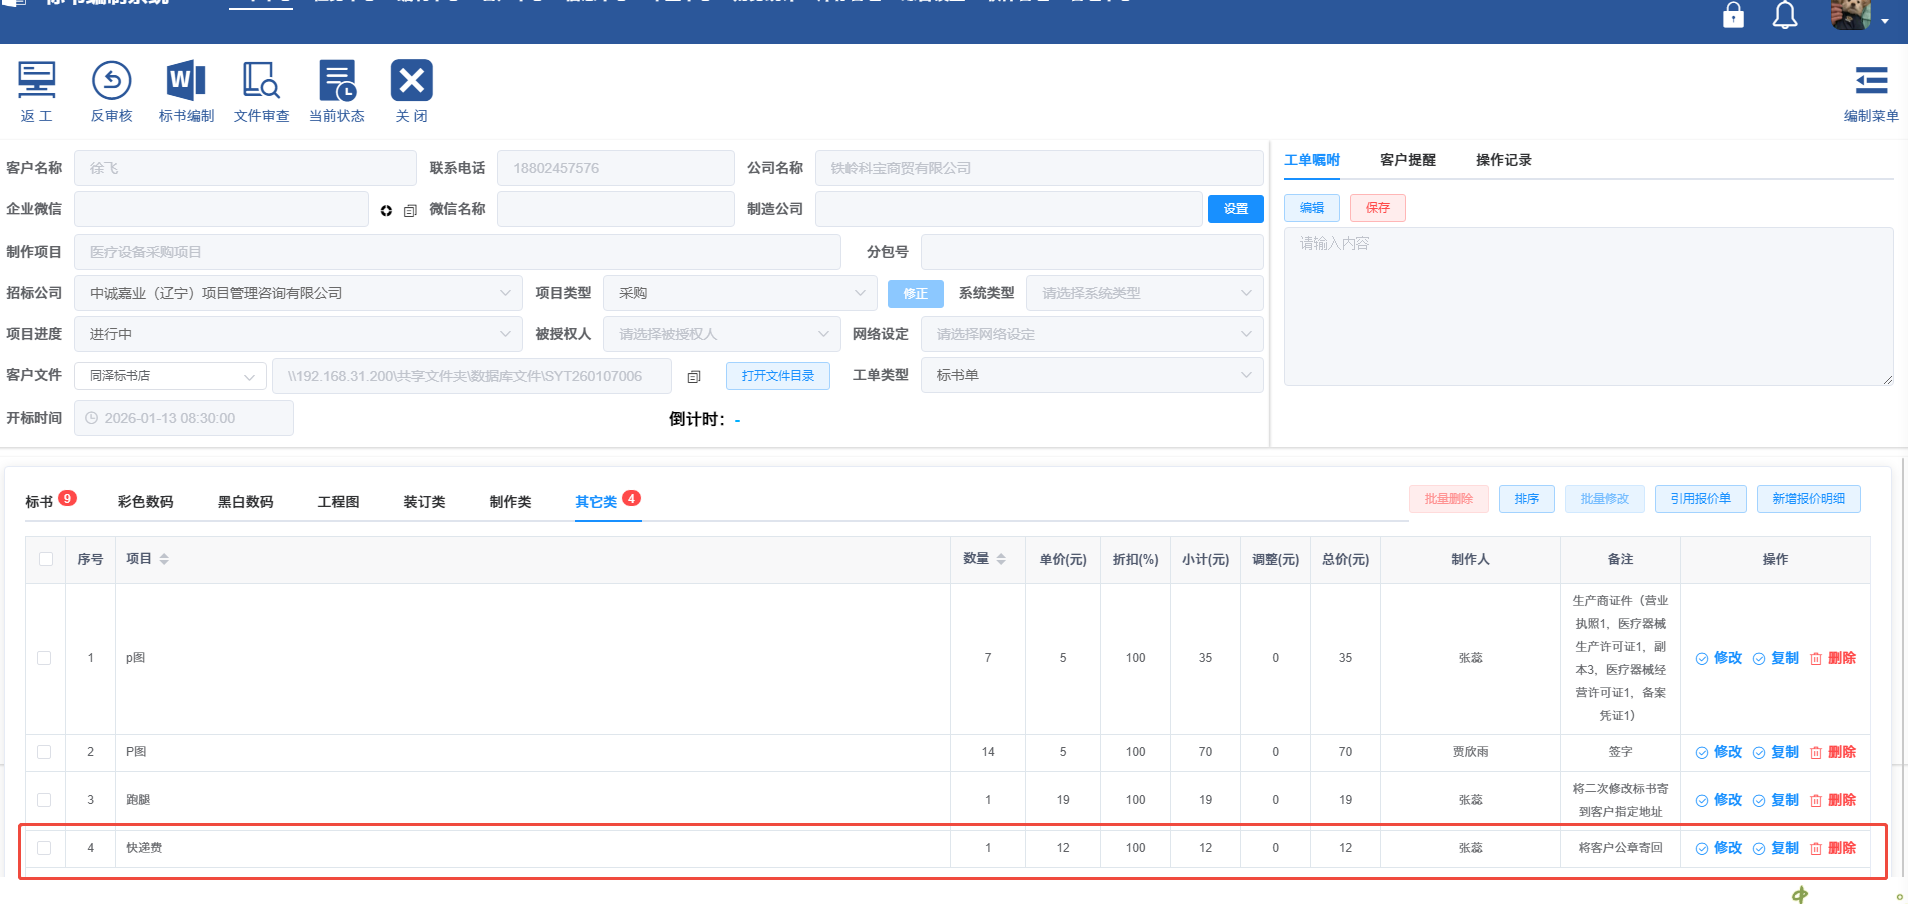The width and height of the screenshot is (1908, 904).
Task: Click the 排序 button
Action: [x=1527, y=499]
